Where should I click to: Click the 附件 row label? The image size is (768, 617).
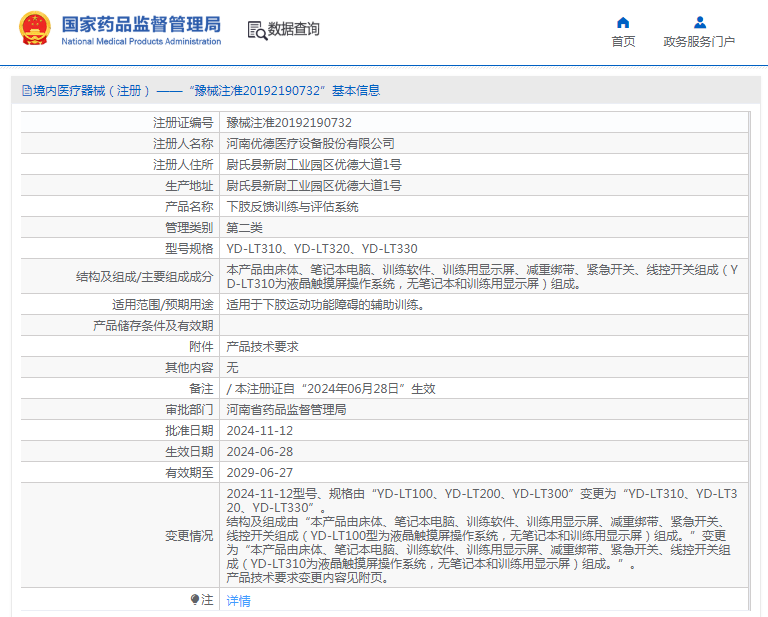coord(201,347)
